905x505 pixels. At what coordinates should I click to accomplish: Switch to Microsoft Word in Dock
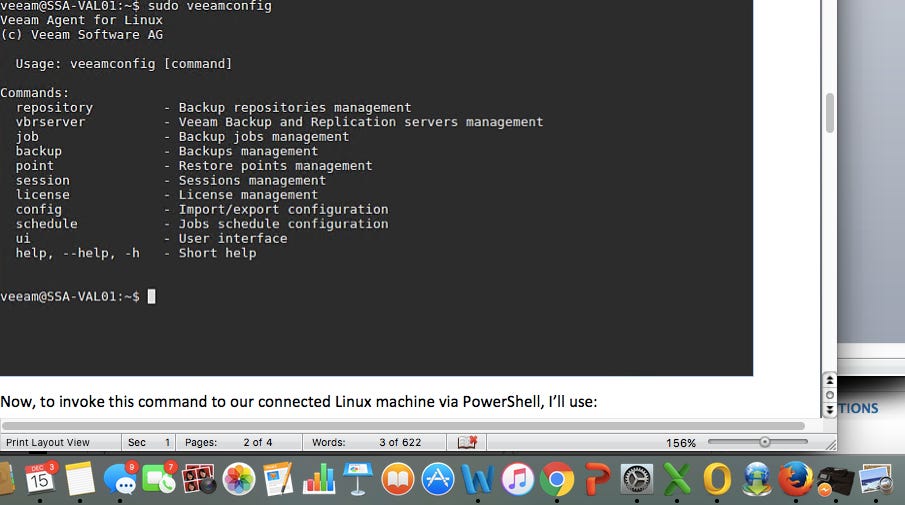tap(477, 479)
